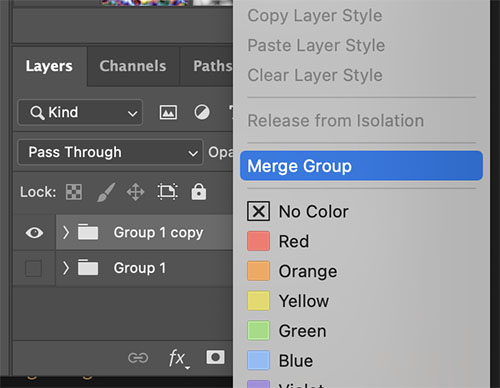Click the prevent artboard auto-nesting icon
Viewport: 500px width, 388px height.
click(167, 192)
